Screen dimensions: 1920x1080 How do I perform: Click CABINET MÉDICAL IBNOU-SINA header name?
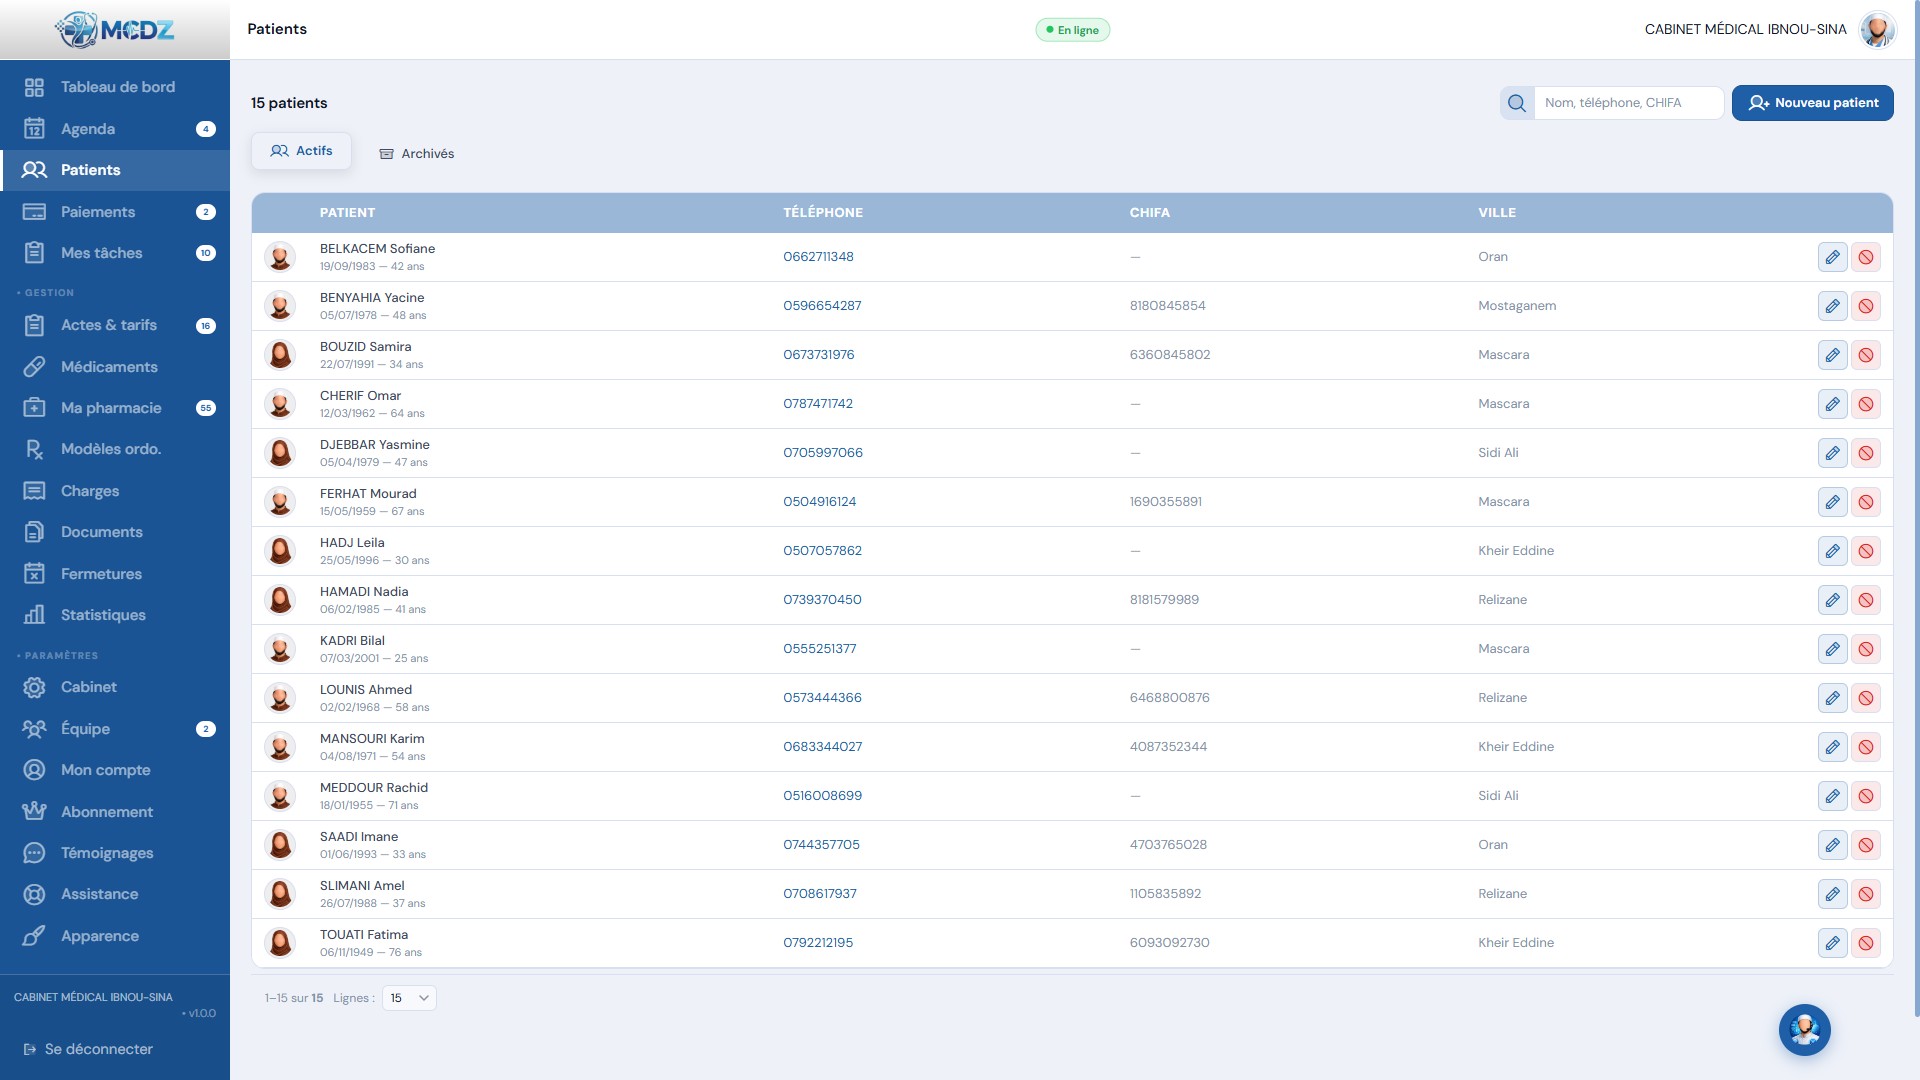(x=1745, y=30)
